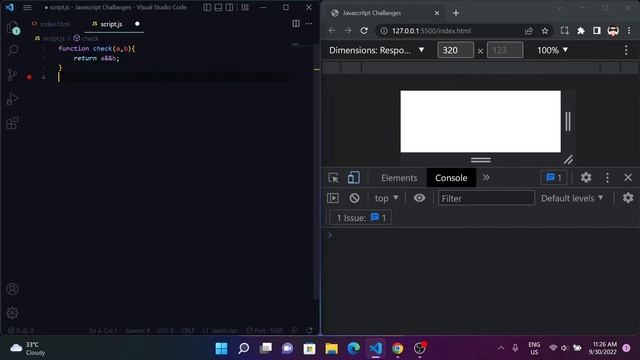Open VS Code notifications bell
The width and height of the screenshot is (640, 360).
[x=310, y=331]
